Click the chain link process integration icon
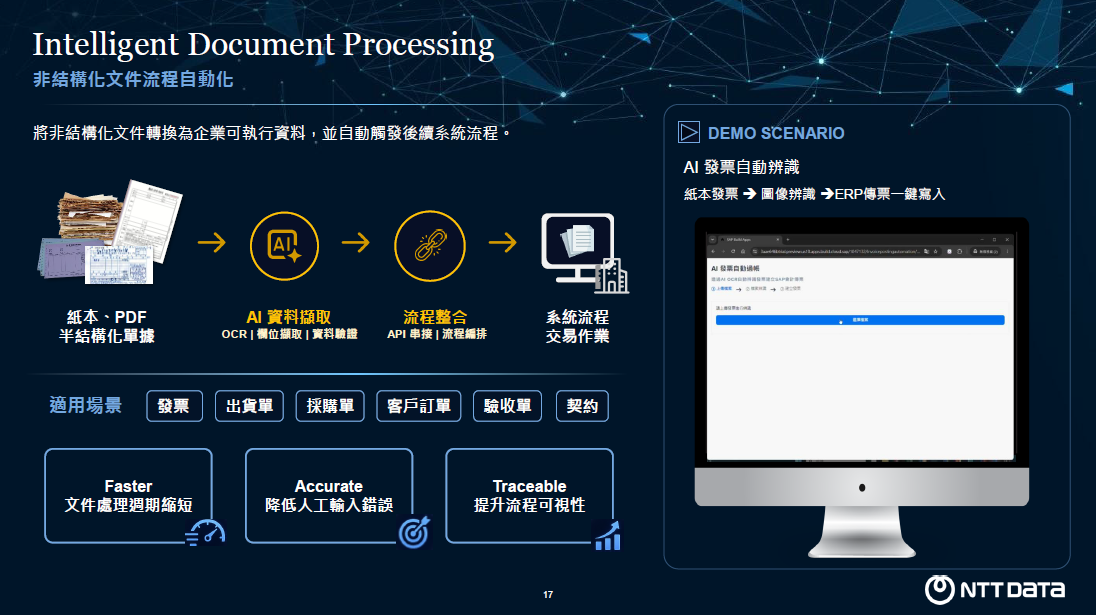1096x615 pixels. pos(430,246)
